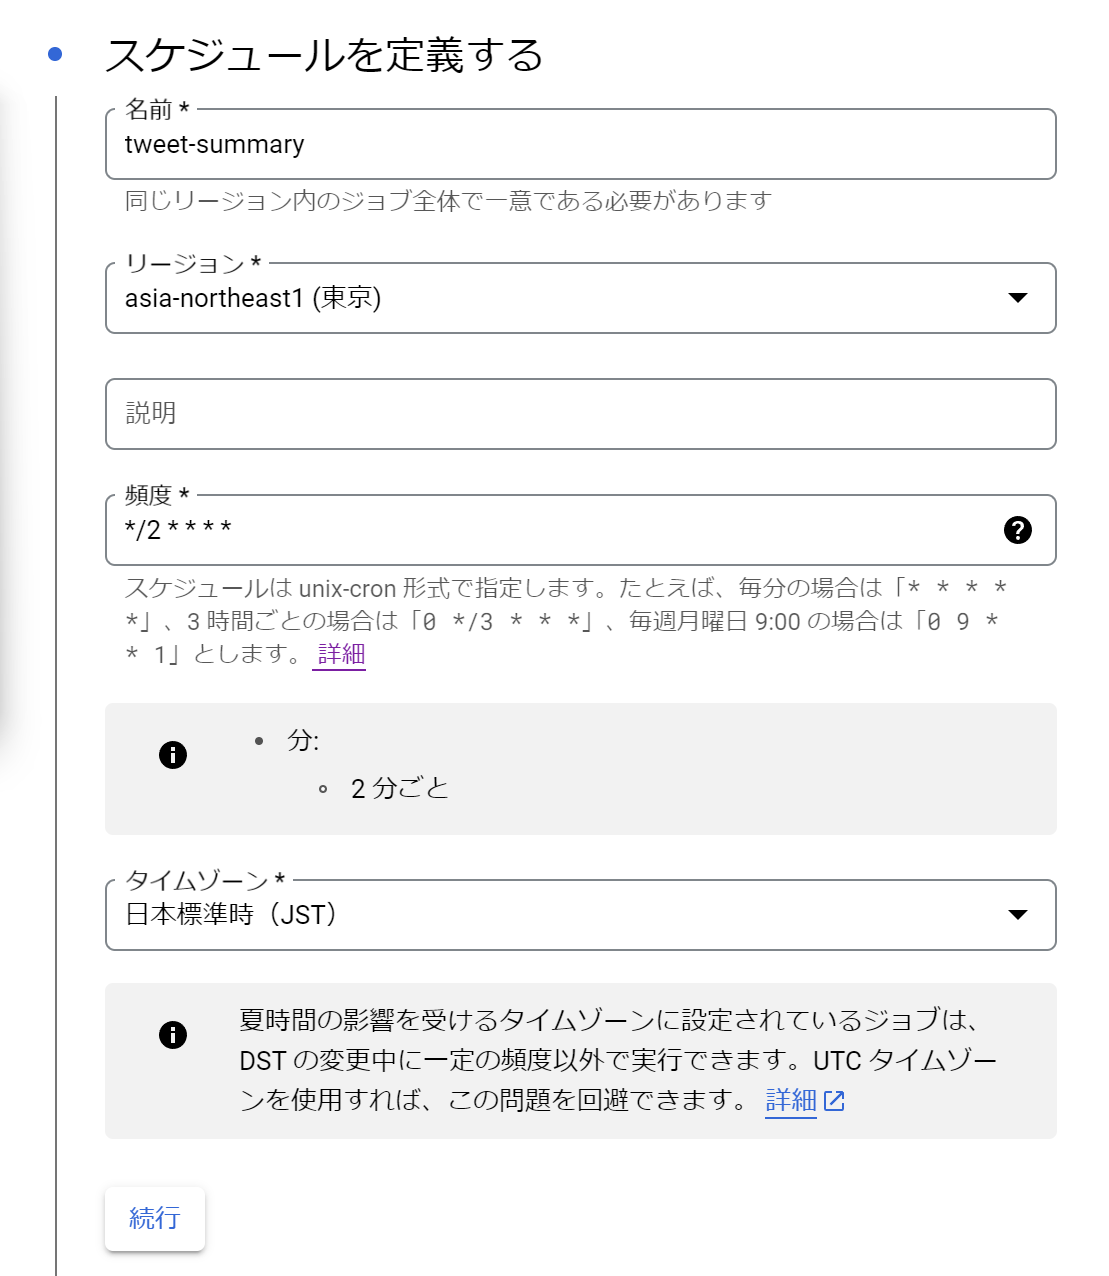Expand the リージョン dropdown arrow

coord(1018,298)
